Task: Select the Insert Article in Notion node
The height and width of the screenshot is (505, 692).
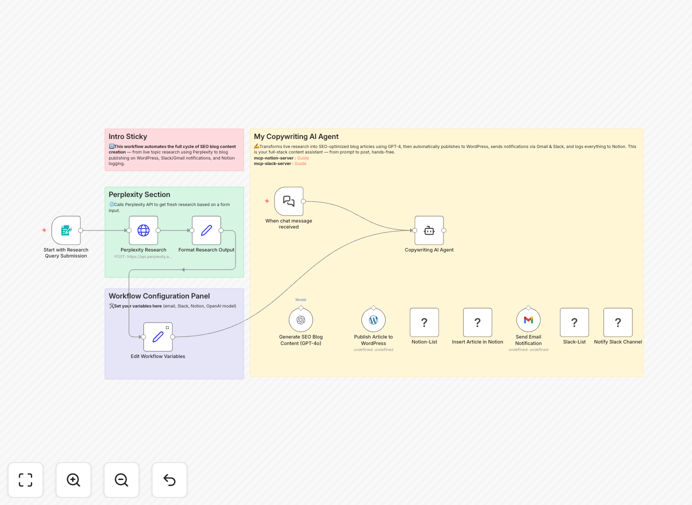Action: (x=478, y=322)
